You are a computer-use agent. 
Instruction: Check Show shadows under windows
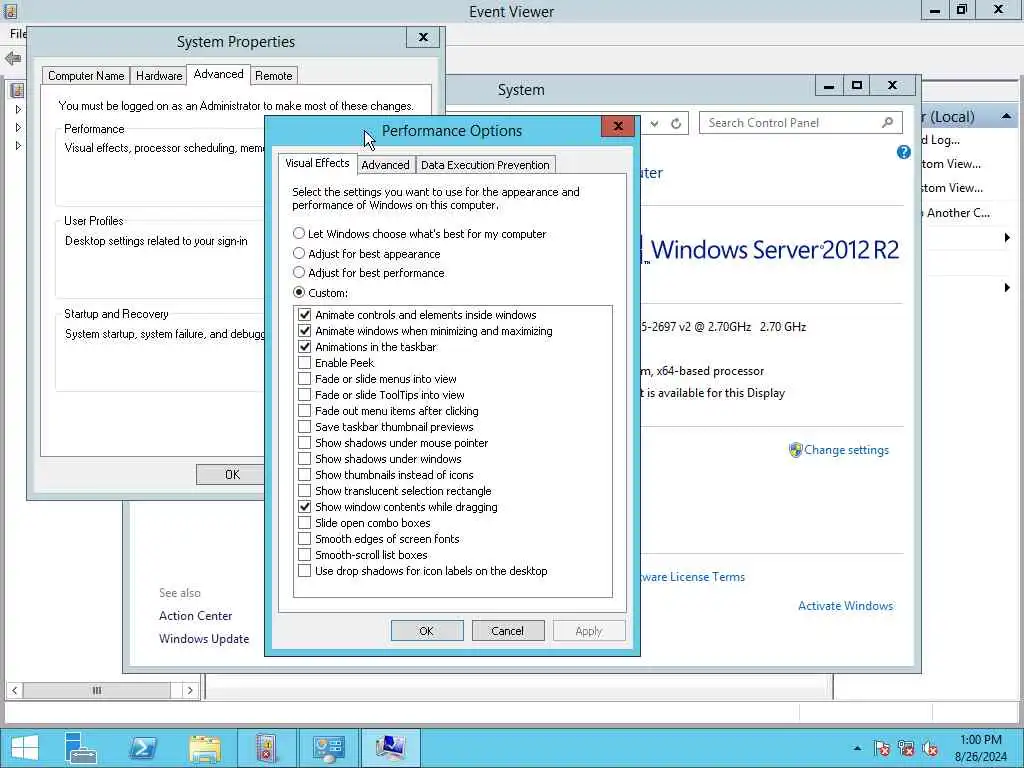click(x=304, y=458)
